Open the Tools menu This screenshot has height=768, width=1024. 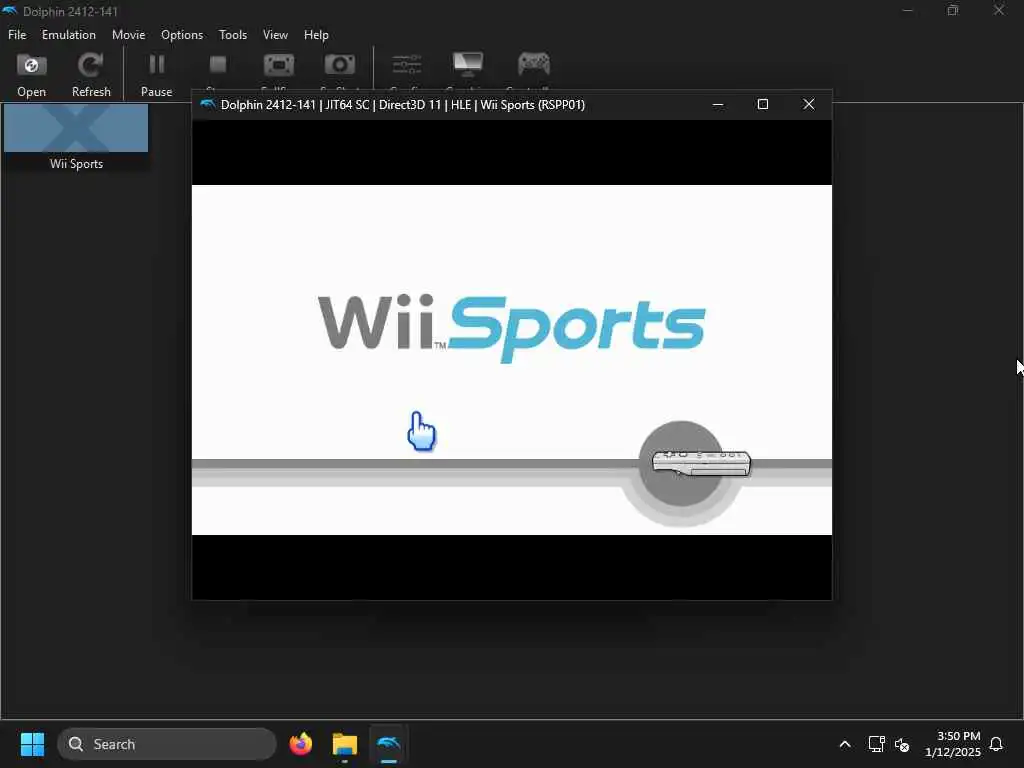pyautogui.click(x=232, y=35)
